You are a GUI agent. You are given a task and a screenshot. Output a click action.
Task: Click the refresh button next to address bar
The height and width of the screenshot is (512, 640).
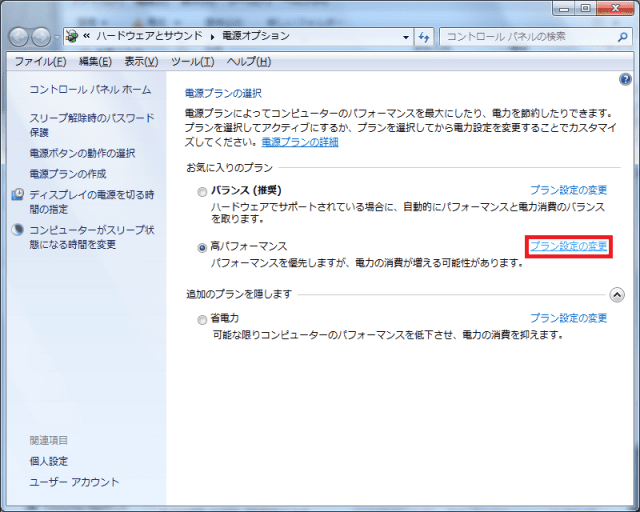point(424,37)
